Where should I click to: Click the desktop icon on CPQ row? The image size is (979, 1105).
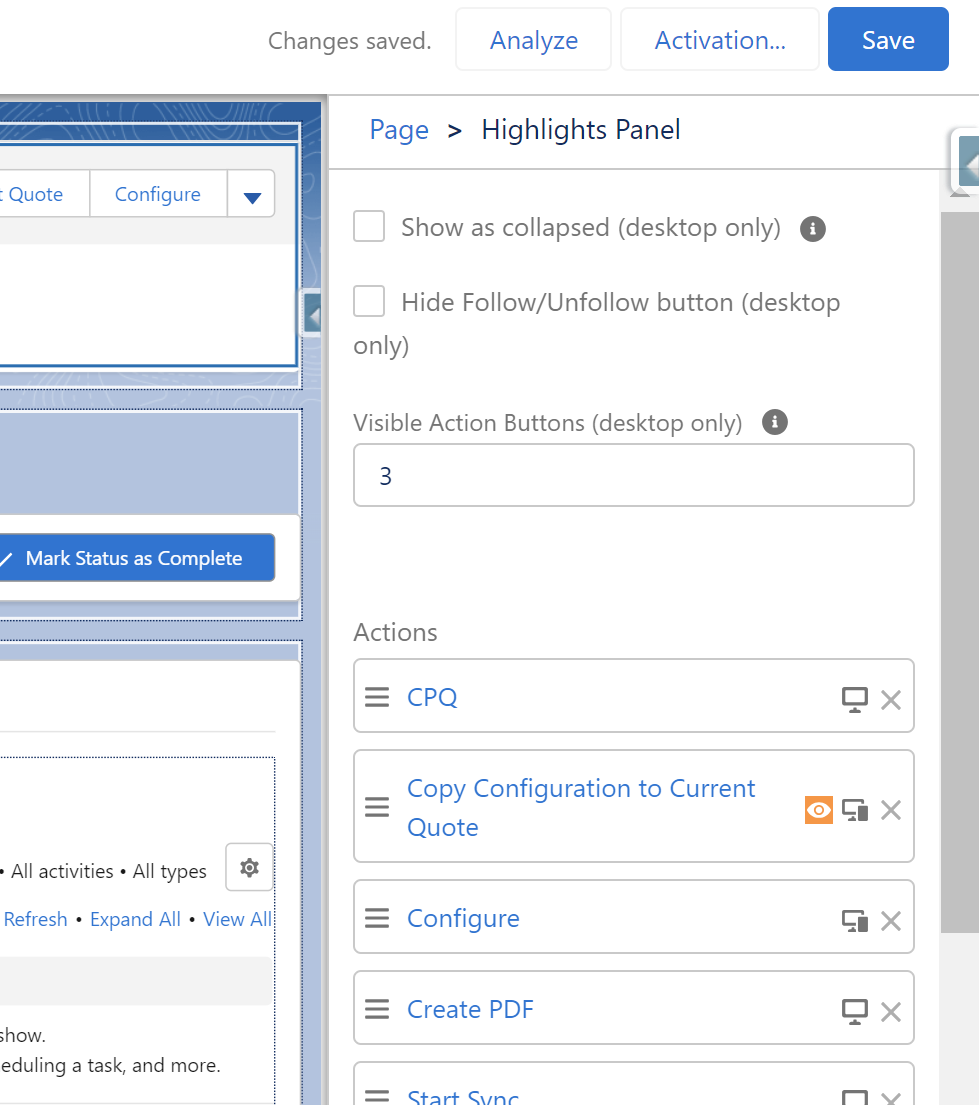pos(855,700)
